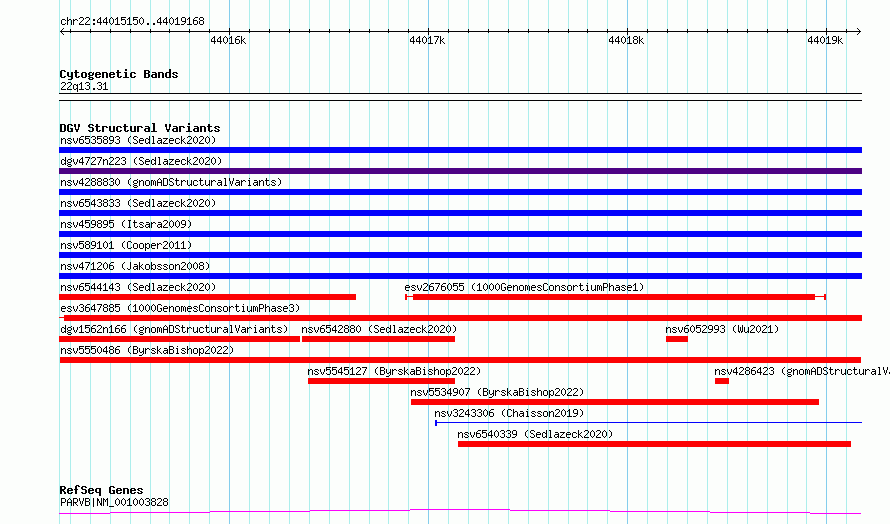Image resolution: width=890 pixels, height=524 pixels.
Task: Open dgv1562n166 (gnomADStructuralVariants) label
Action: [174, 329]
